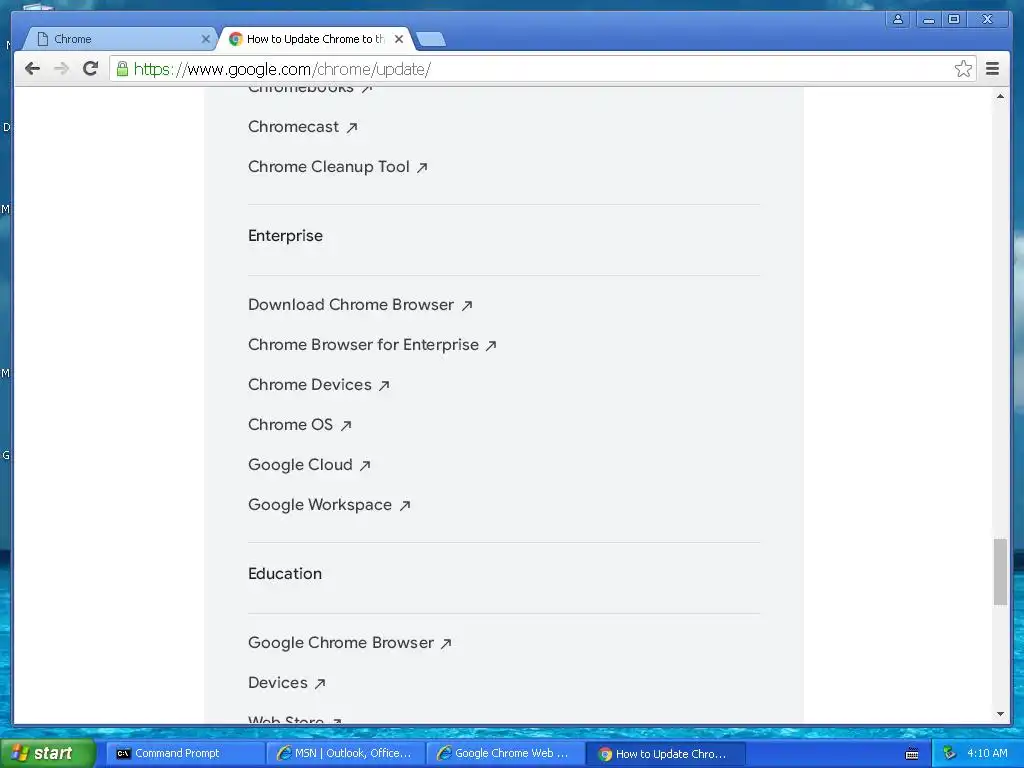The width and height of the screenshot is (1024, 768).
Task: Click the keyboard icon in taskbar
Action: pos(912,754)
